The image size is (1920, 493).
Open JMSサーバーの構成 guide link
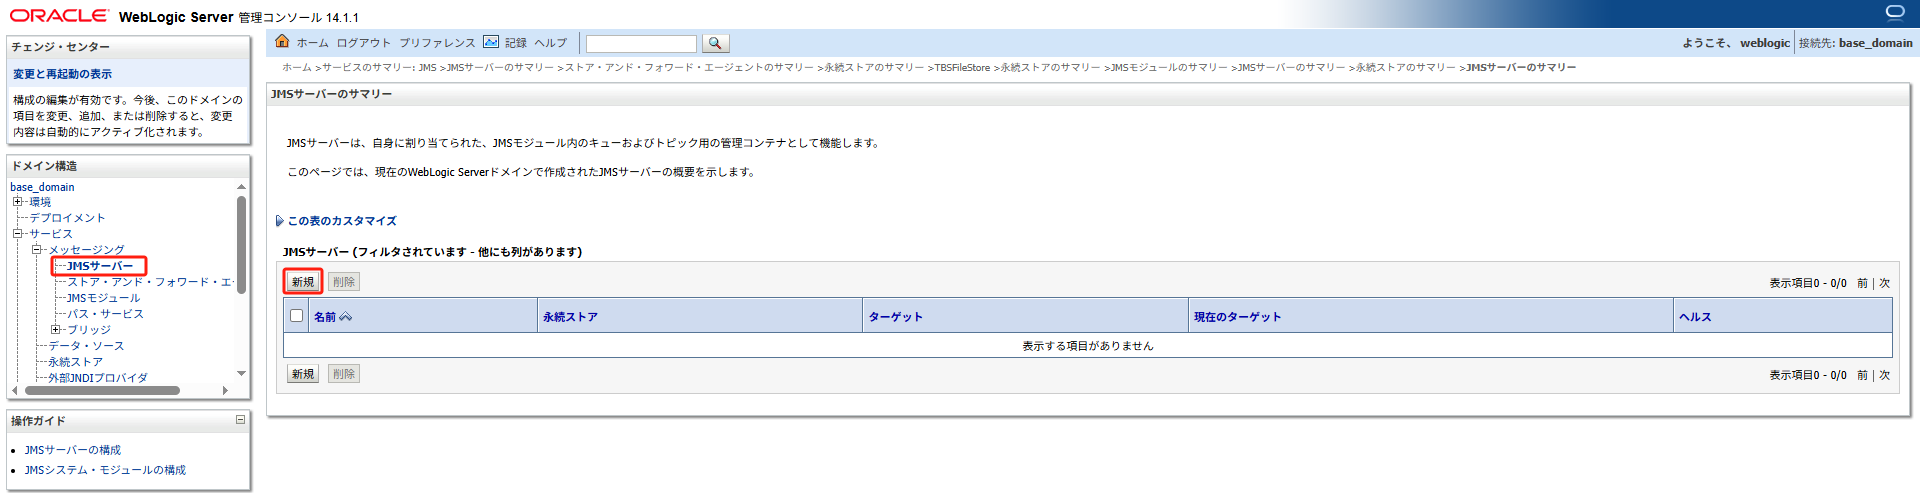(72, 450)
